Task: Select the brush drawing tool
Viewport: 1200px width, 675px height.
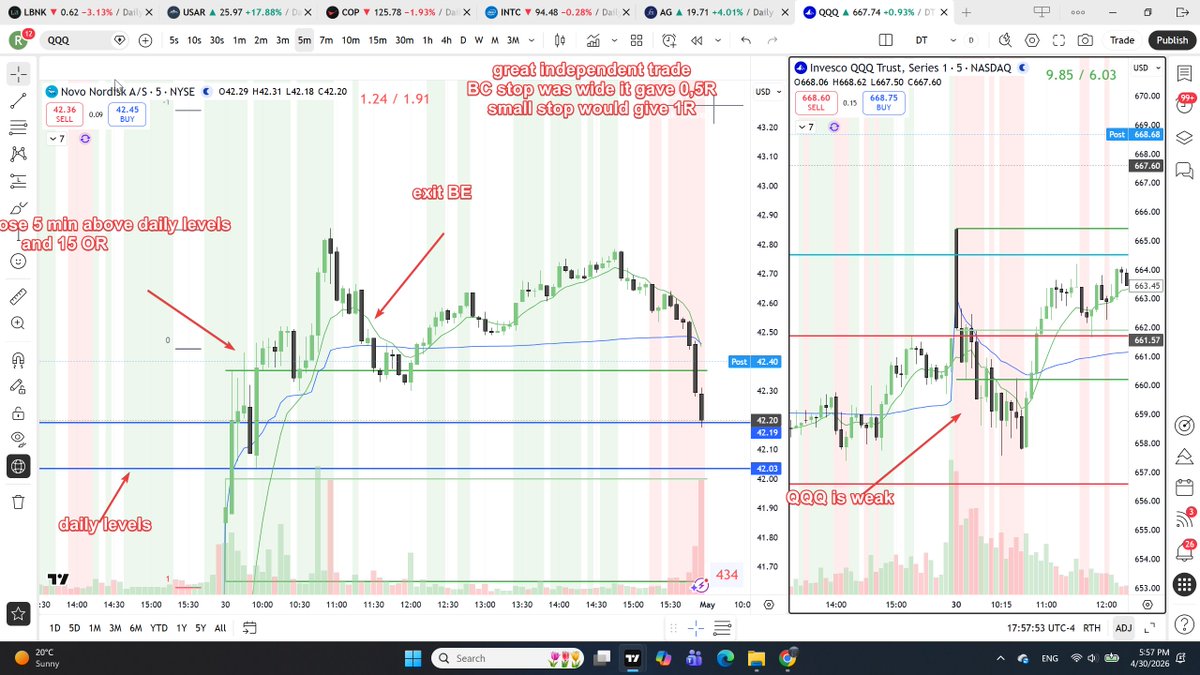Action: (18, 207)
